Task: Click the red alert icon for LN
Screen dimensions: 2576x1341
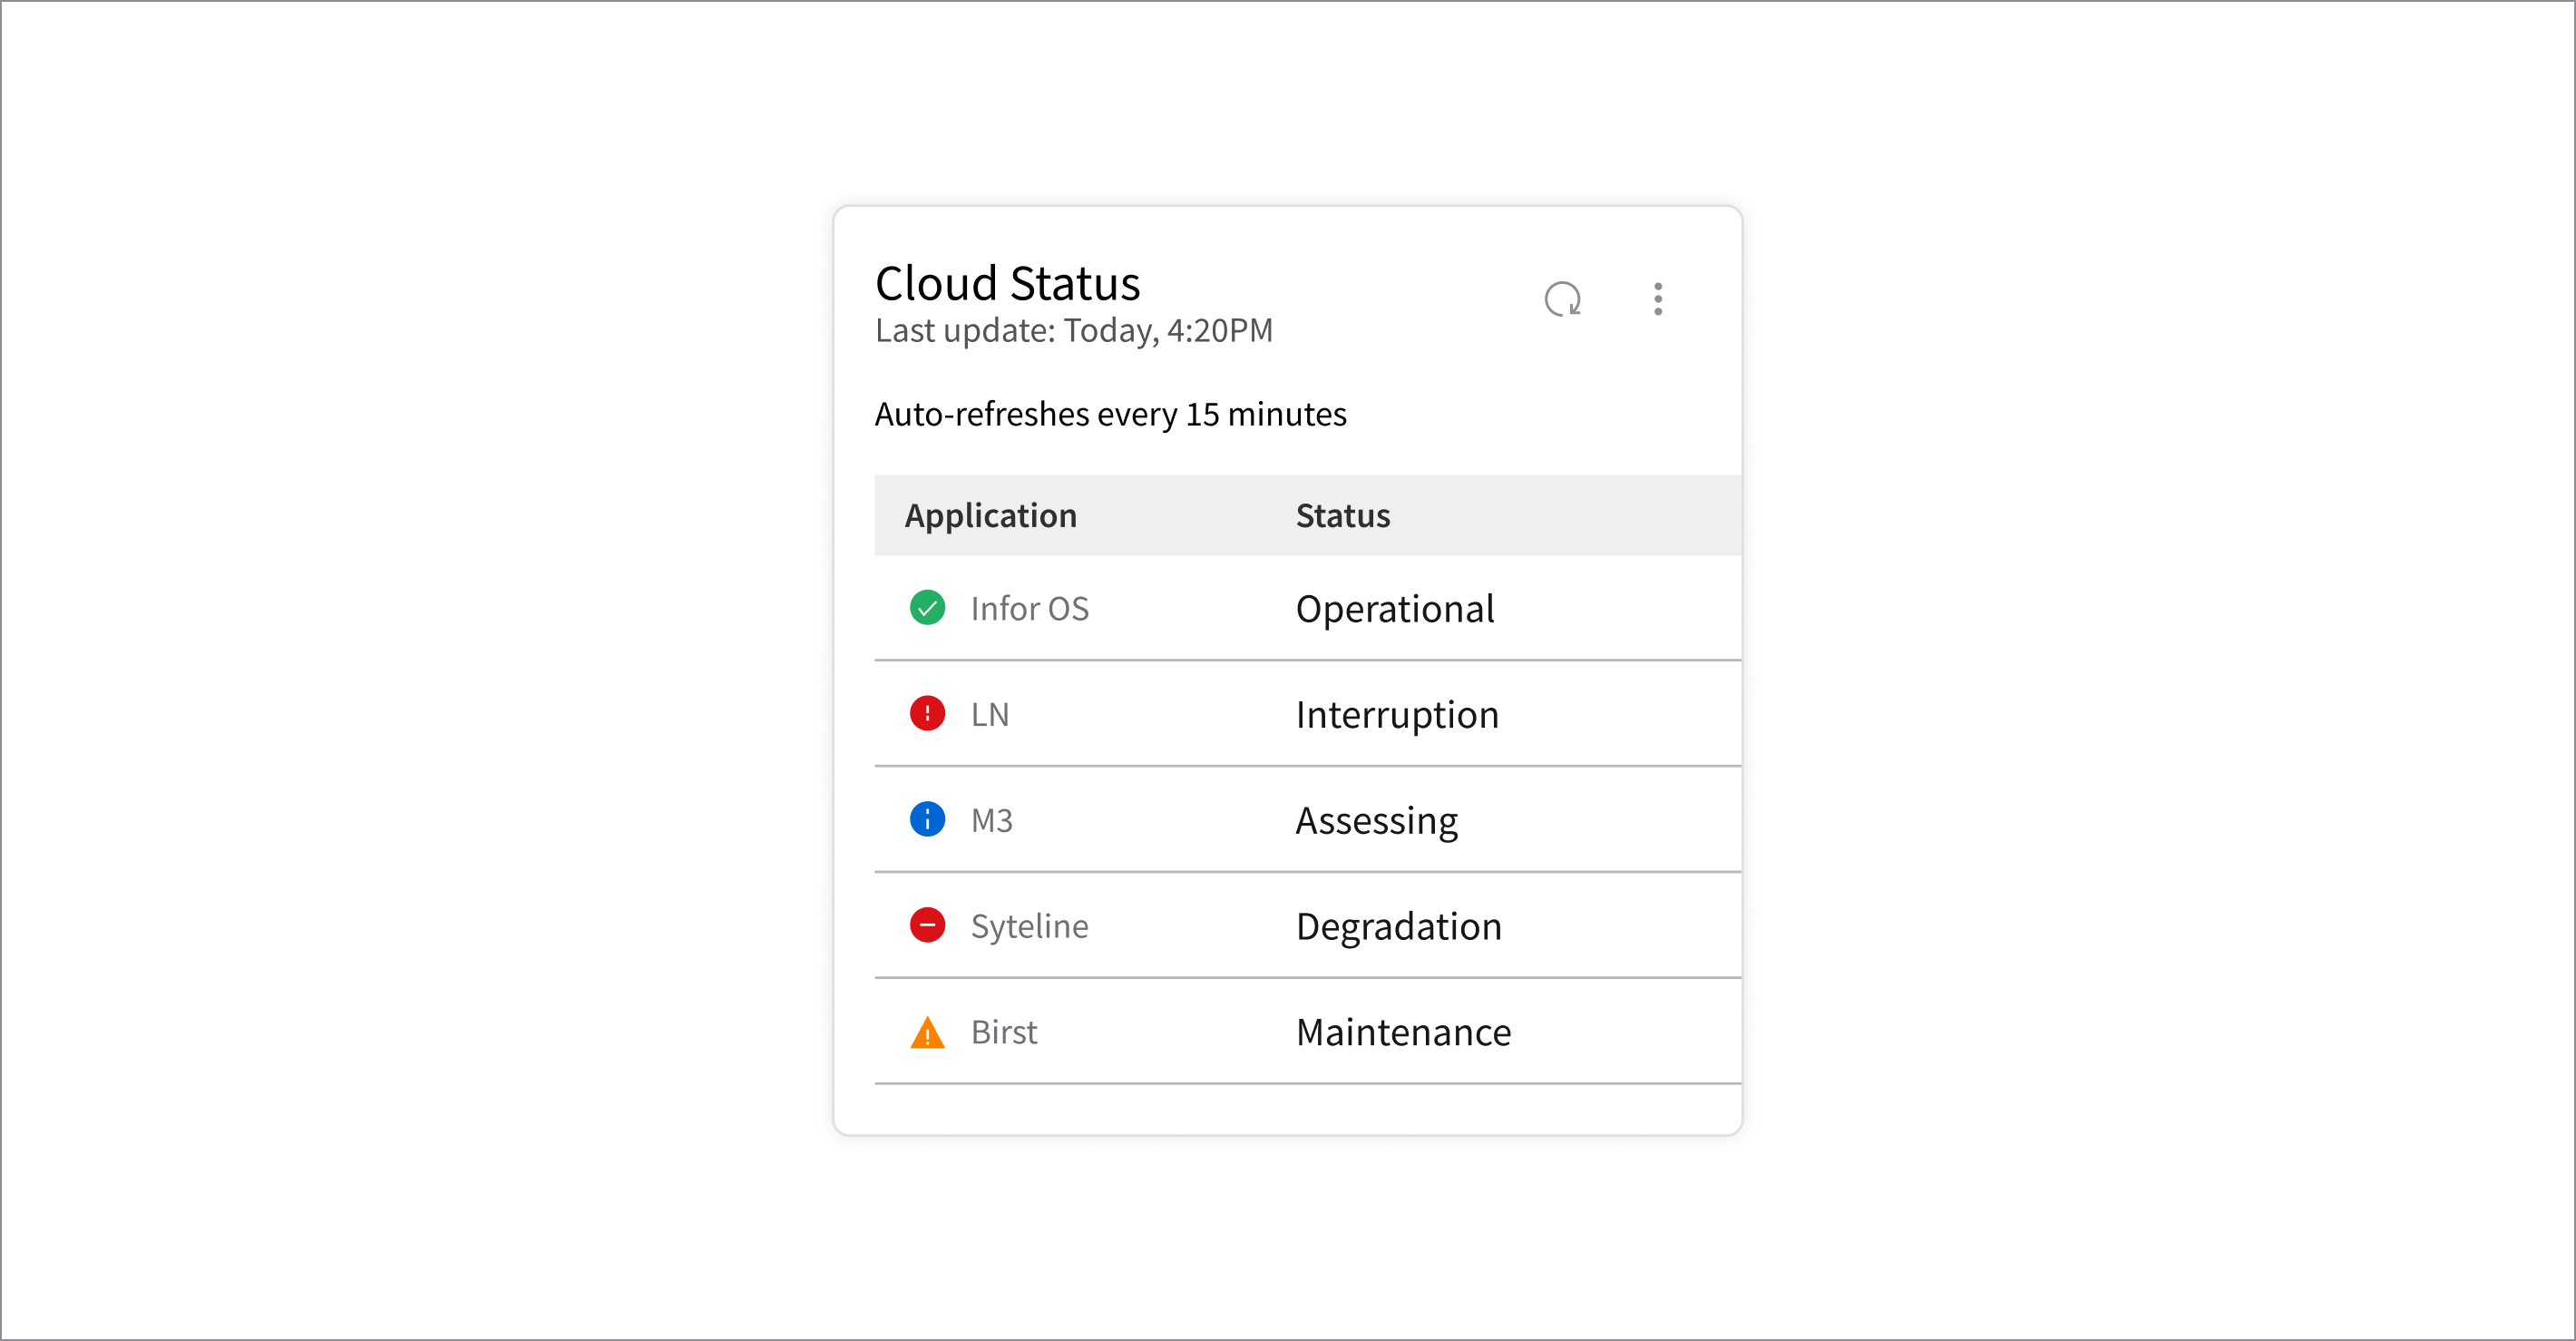Action: click(x=927, y=714)
